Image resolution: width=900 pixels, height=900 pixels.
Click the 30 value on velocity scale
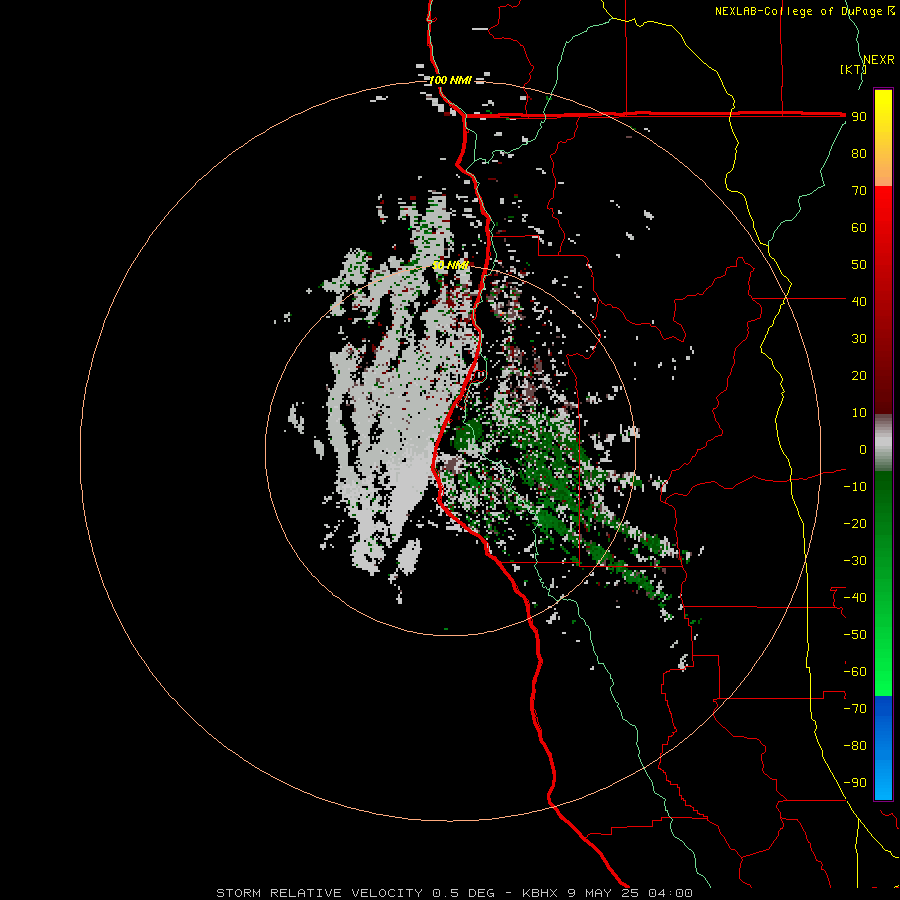[859, 339]
